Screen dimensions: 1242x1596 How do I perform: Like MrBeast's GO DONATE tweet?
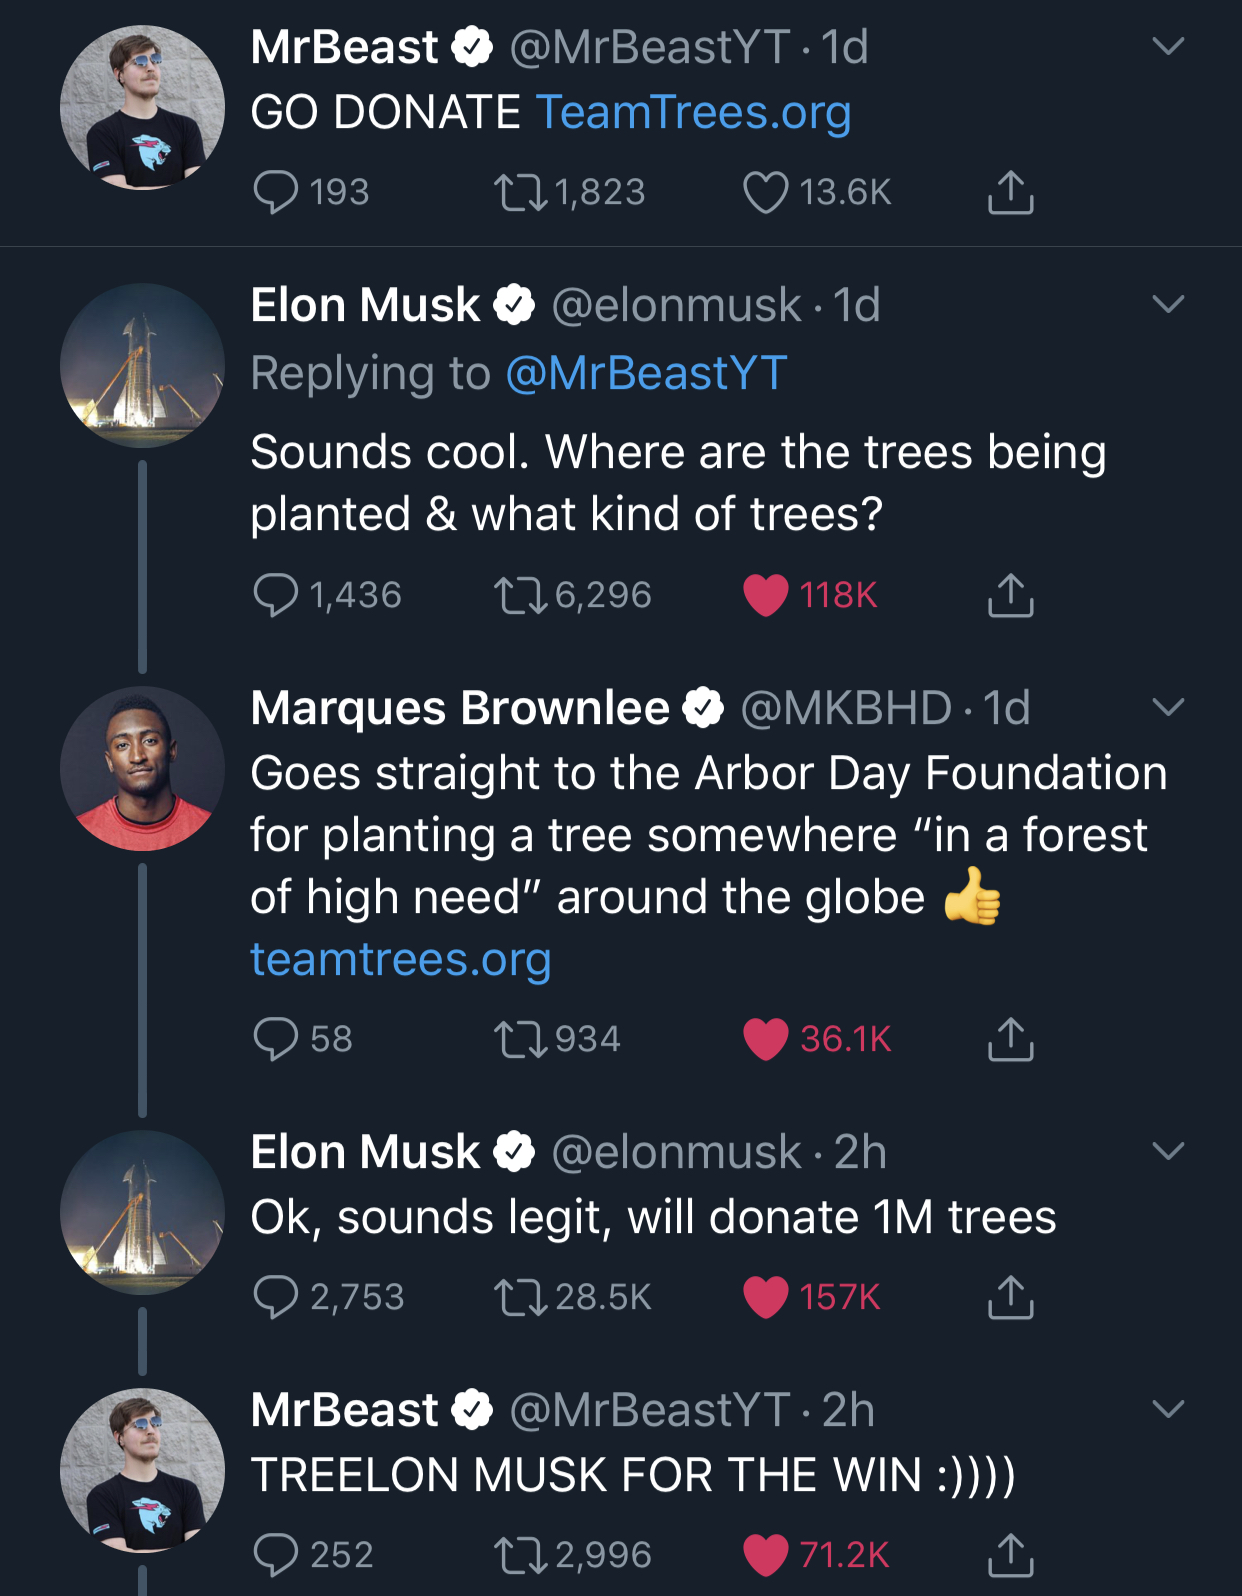pyautogui.click(x=766, y=192)
